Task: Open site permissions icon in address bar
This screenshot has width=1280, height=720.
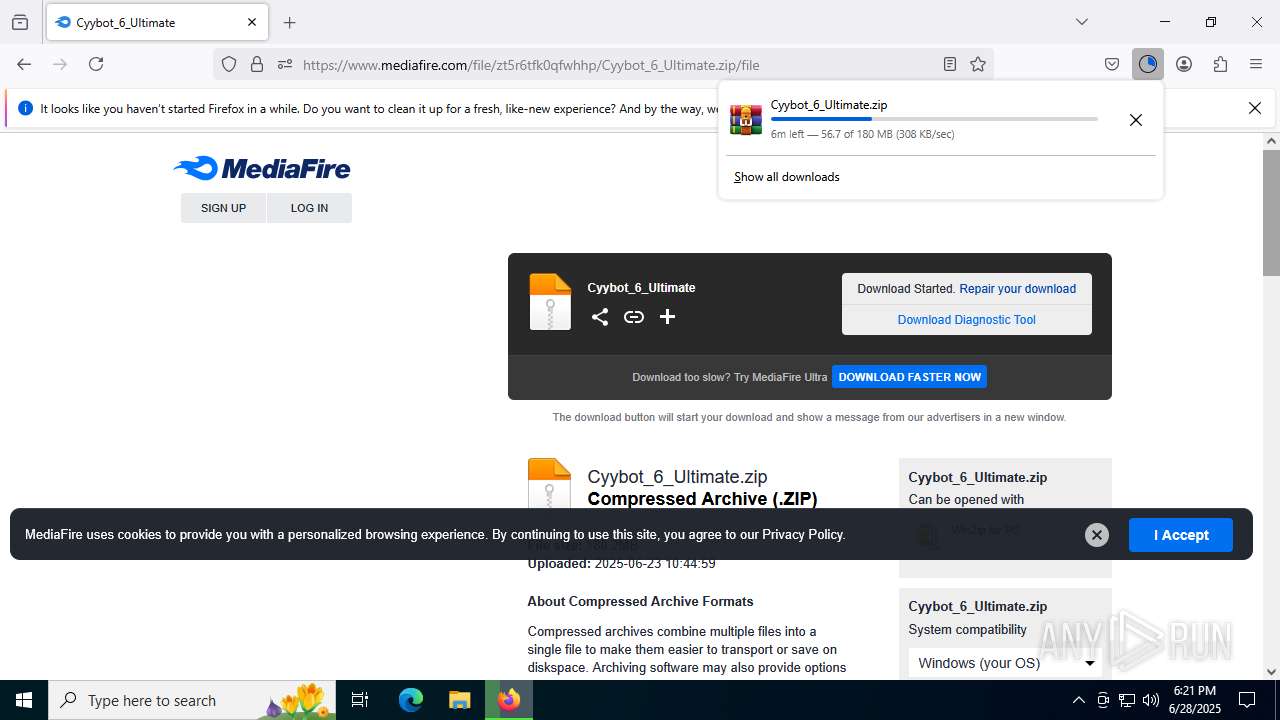Action: 285,64
